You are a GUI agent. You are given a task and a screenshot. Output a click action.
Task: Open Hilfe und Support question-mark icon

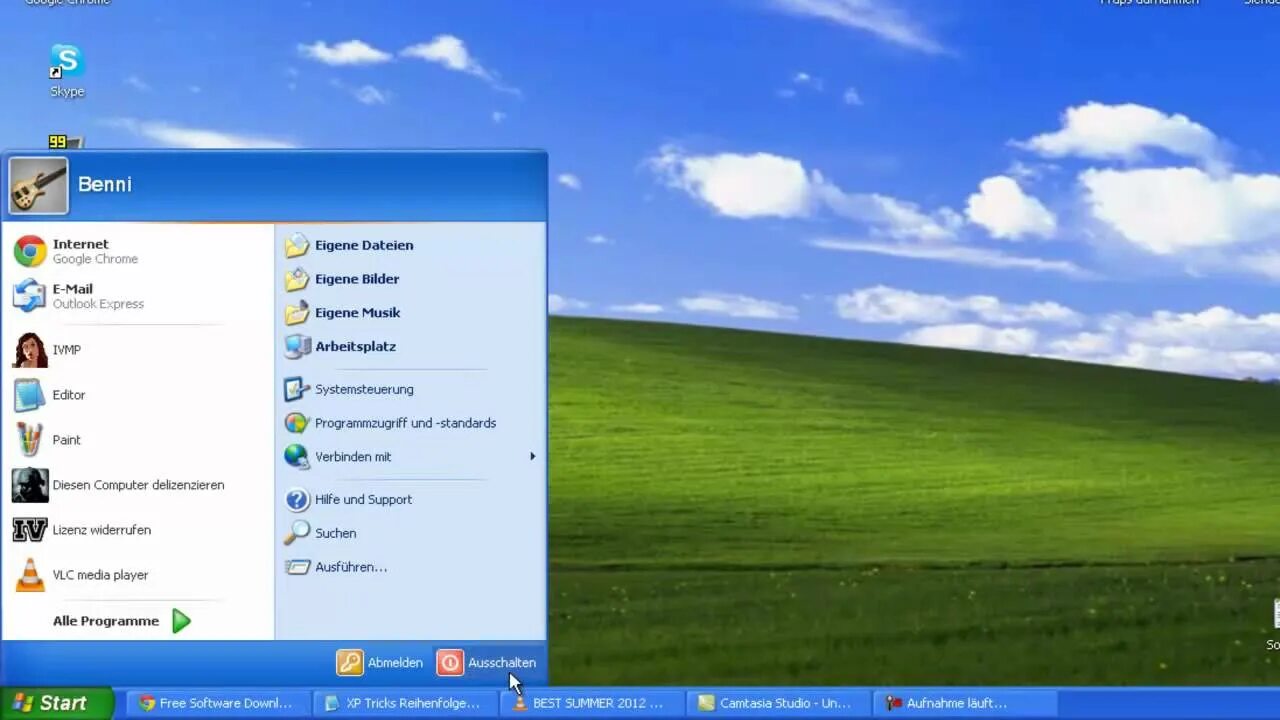(297, 500)
